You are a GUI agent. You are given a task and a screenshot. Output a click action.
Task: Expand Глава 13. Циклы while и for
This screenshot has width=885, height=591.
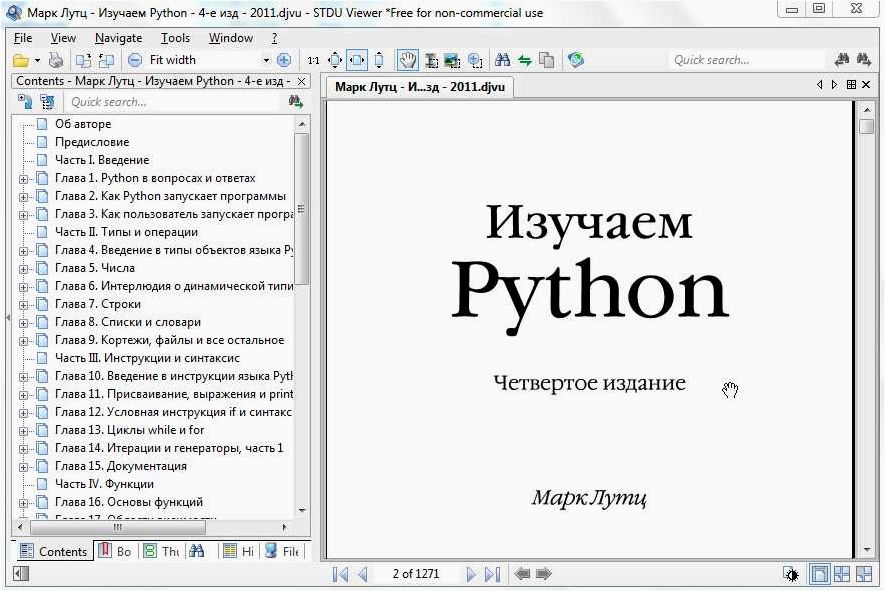[23, 431]
